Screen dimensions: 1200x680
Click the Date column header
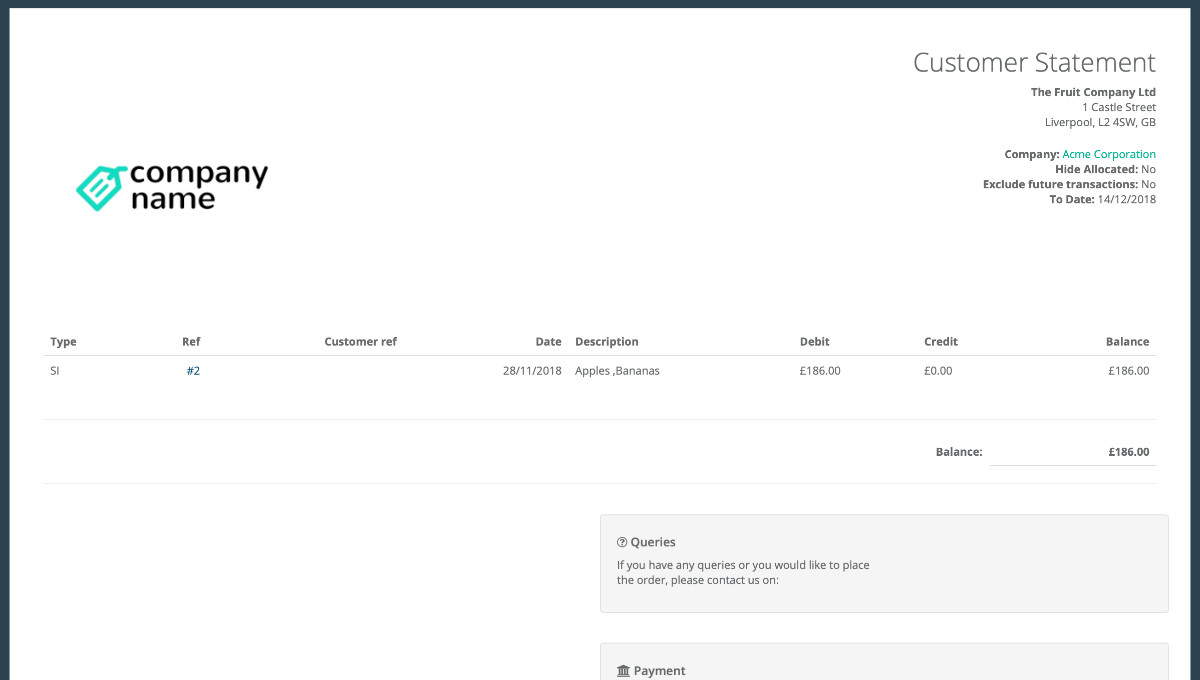(548, 341)
